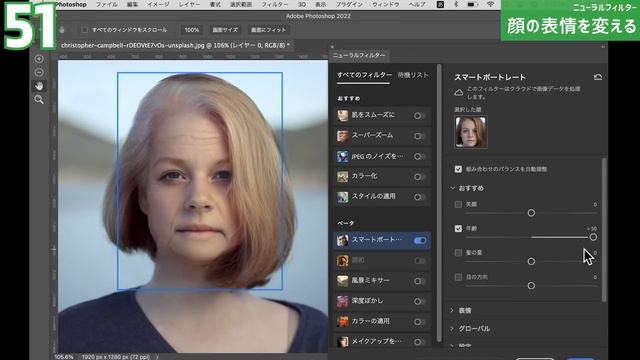Open the フィルター menu

pyautogui.click(x=275, y=4)
